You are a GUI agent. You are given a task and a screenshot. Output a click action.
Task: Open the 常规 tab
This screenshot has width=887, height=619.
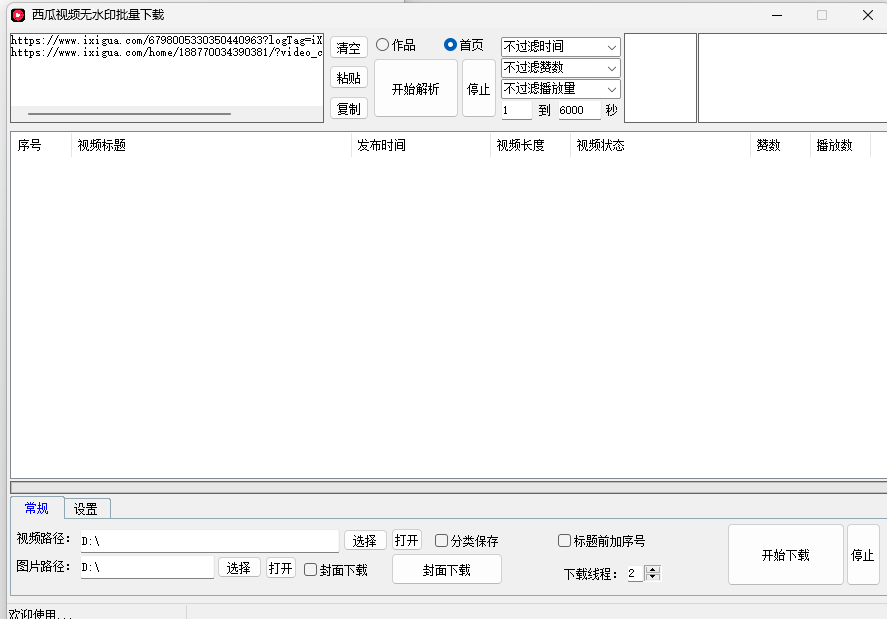click(36, 508)
